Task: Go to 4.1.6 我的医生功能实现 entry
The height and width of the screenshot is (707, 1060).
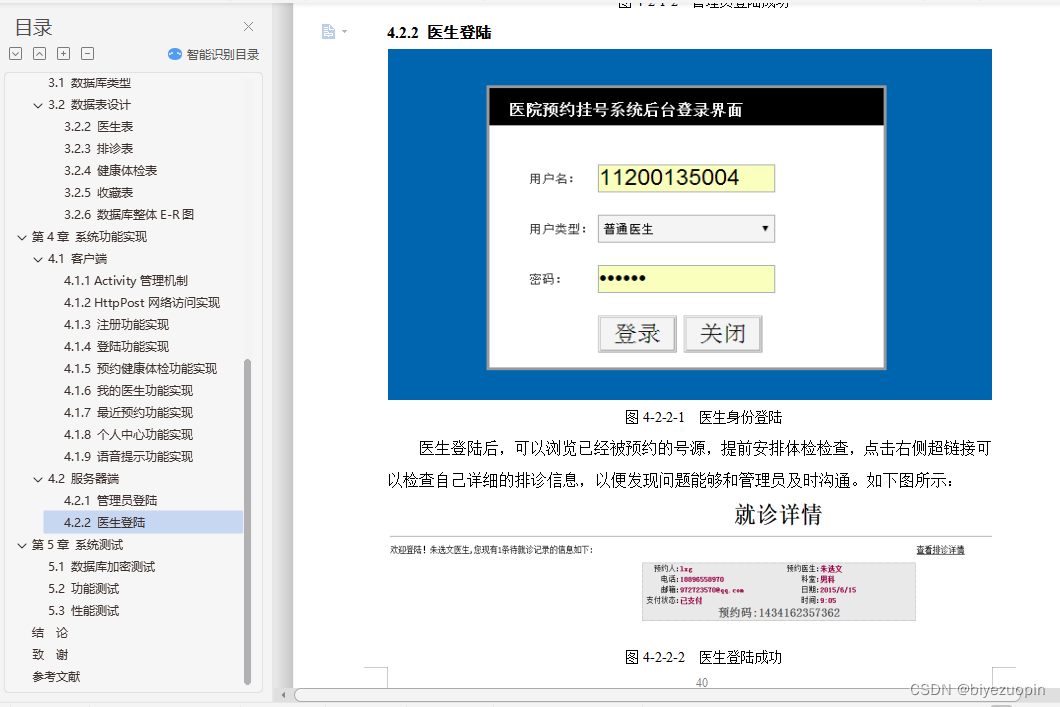Action: (128, 391)
